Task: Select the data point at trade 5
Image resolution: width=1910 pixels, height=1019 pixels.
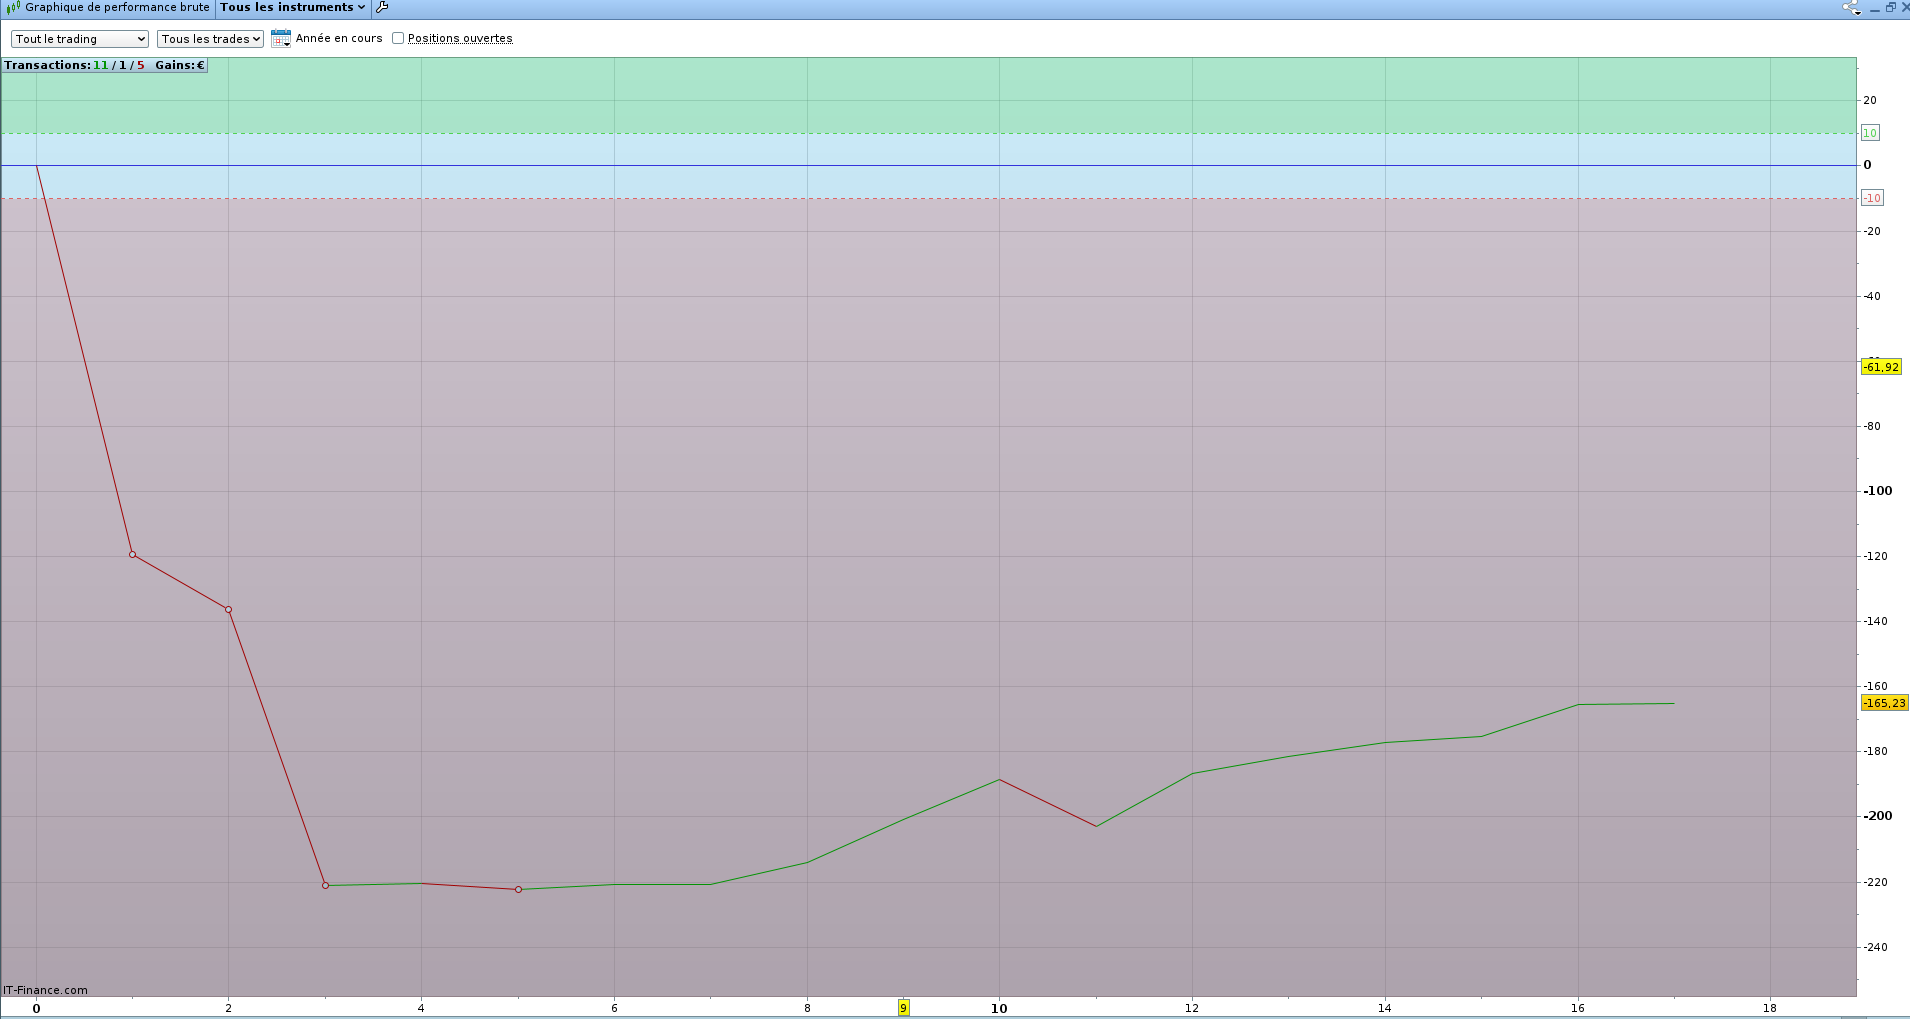Action: click(518, 890)
